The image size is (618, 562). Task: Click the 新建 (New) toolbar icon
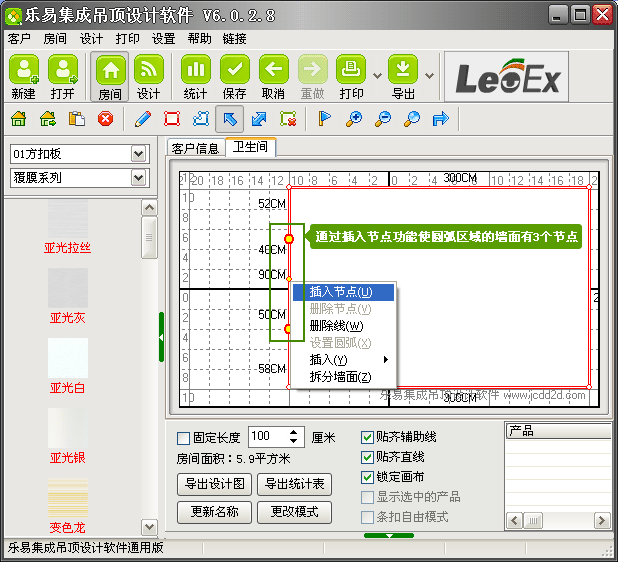pyautogui.click(x=24, y=69)
